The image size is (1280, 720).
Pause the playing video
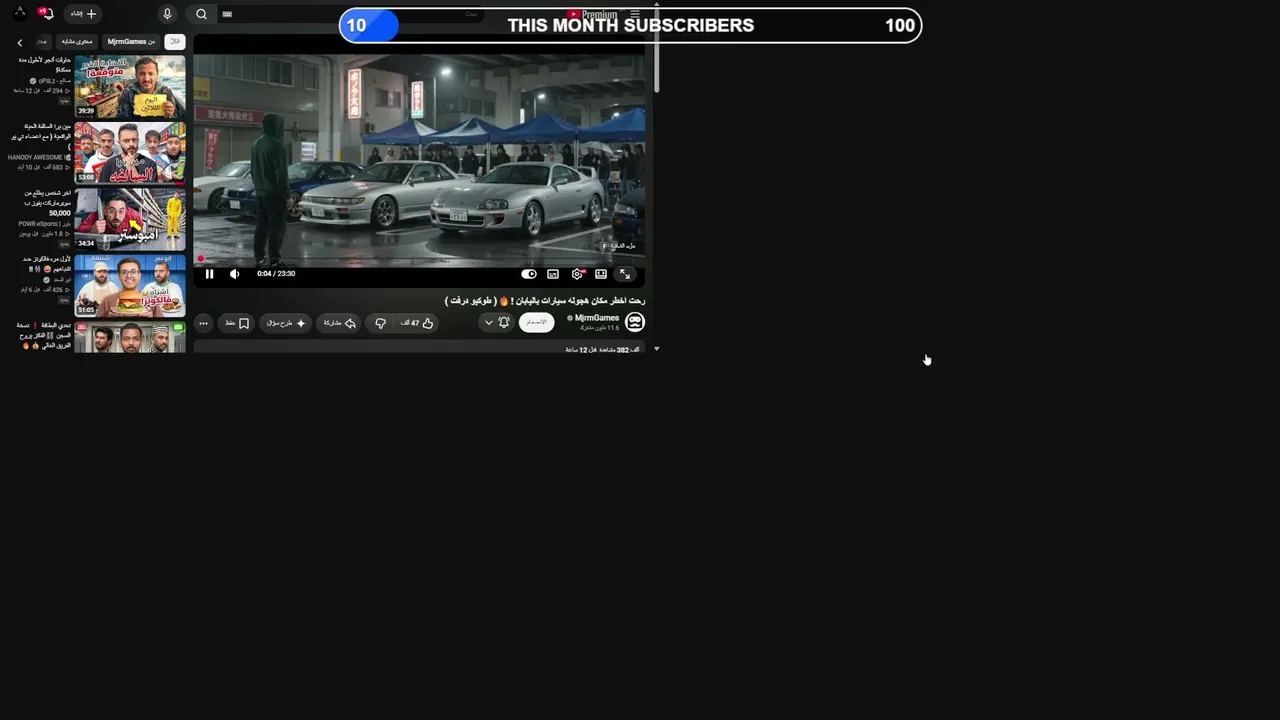(x=209, y=274)
